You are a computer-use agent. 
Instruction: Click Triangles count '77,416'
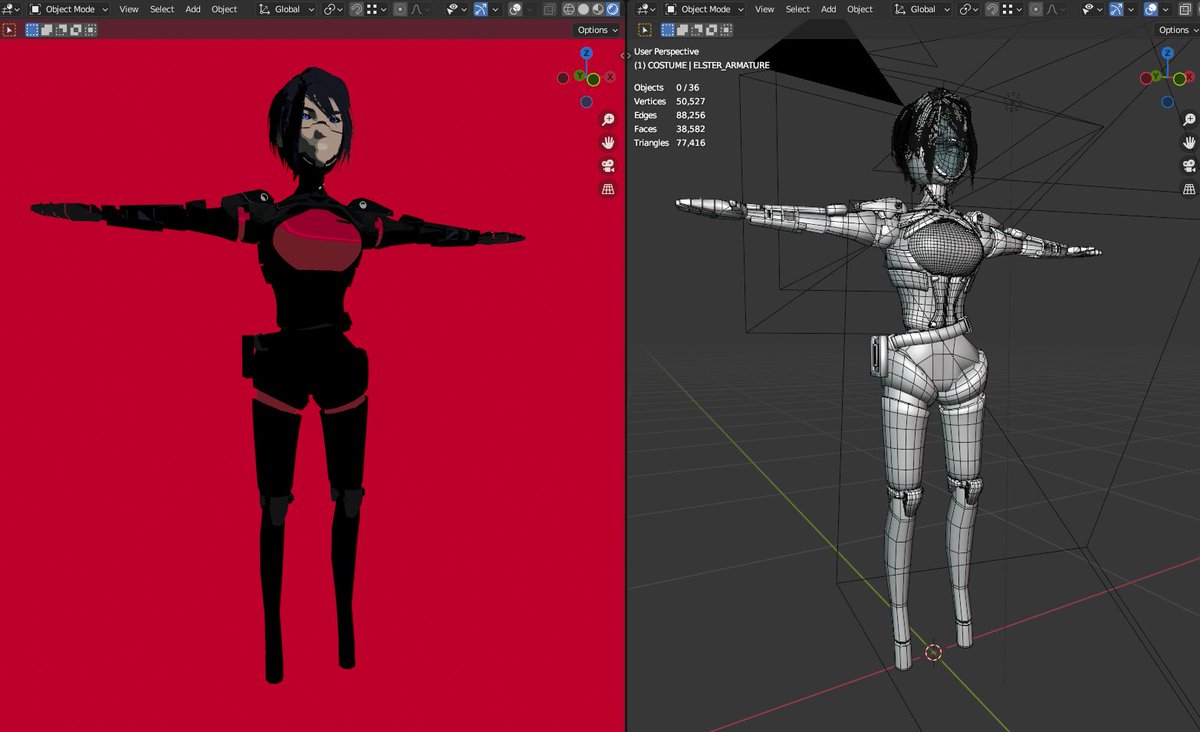(691, 143)
